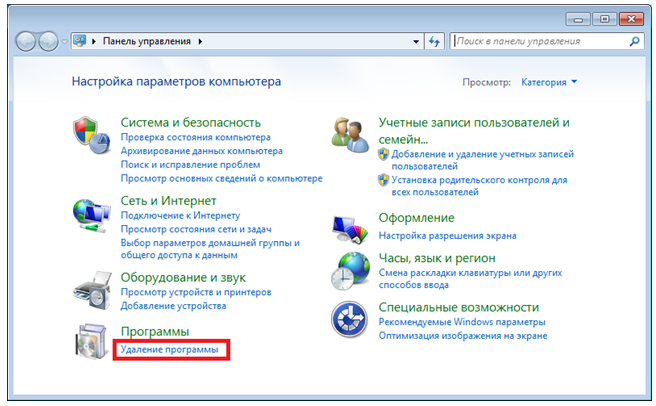The image size is (656, 406).
Task: Expand the address bar history dropdown
Action: click(416, 41)
